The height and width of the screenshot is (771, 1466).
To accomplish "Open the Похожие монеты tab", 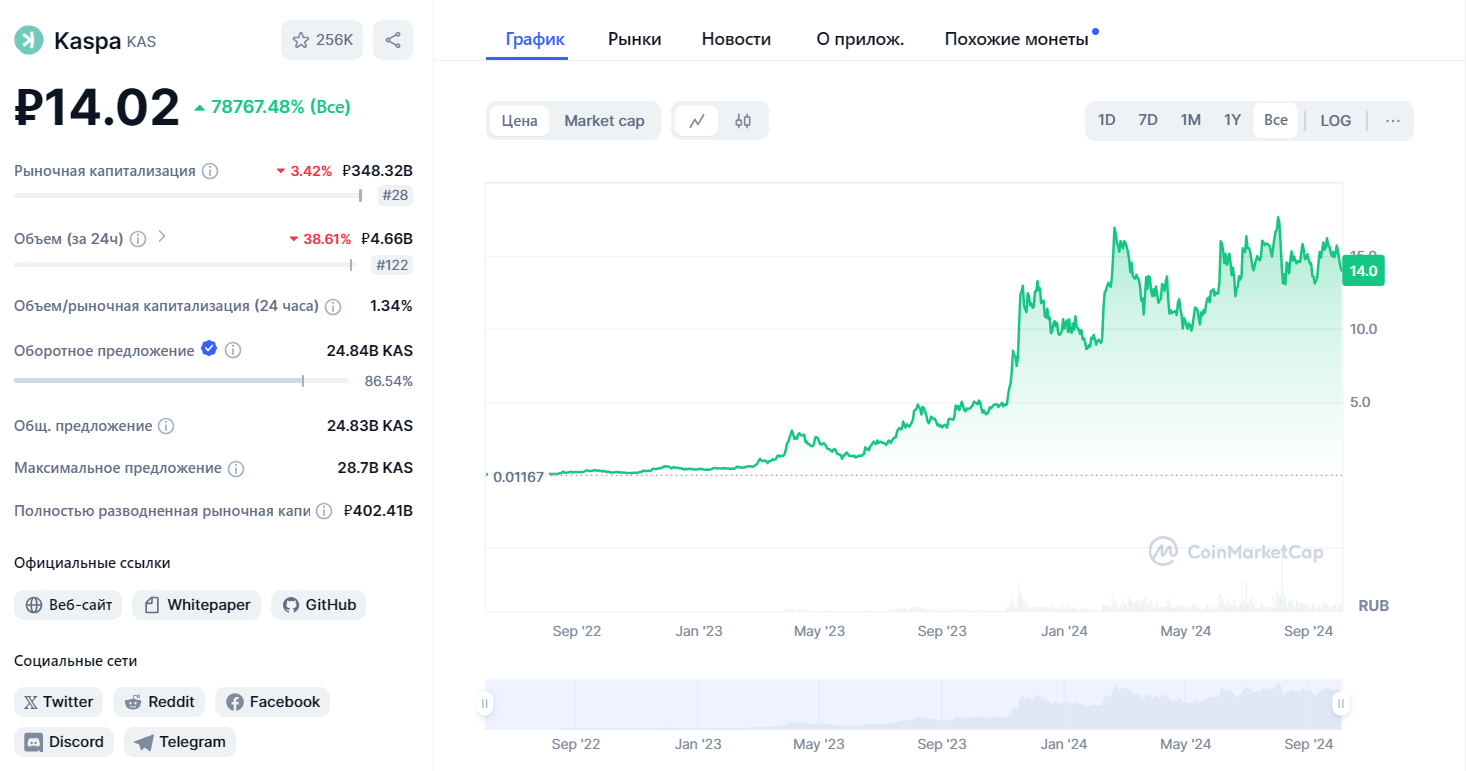I will click(1017, 39).
